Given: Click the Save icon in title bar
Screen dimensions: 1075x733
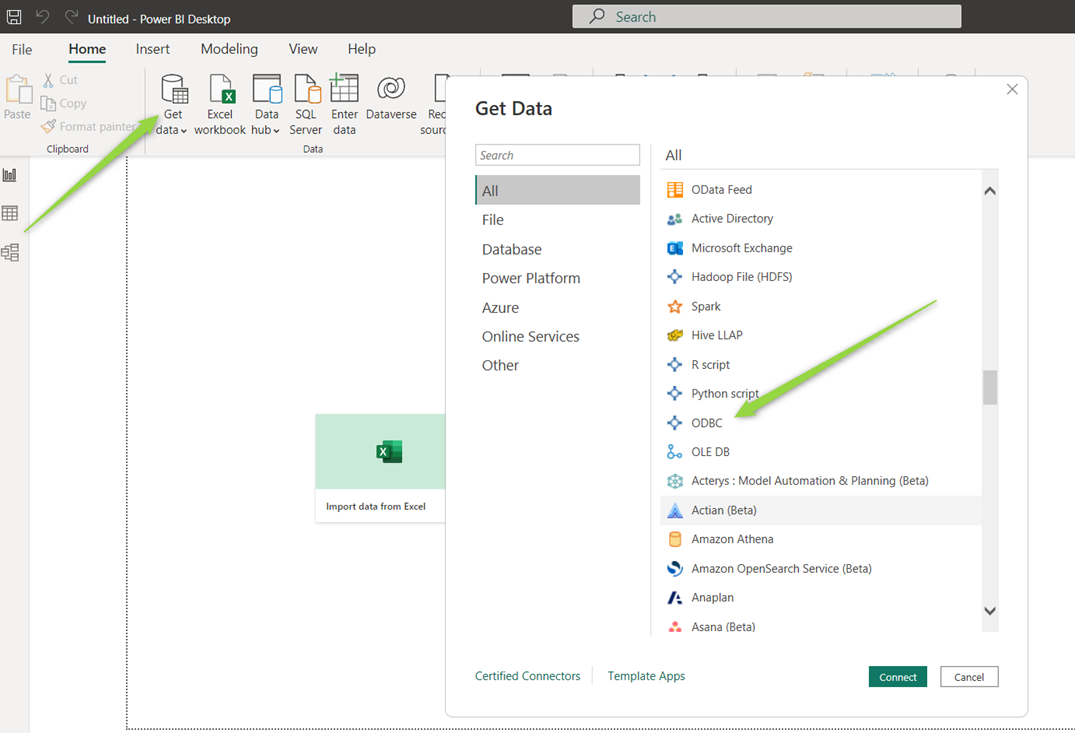Looking at the screenshot, I should click(14, 17).
